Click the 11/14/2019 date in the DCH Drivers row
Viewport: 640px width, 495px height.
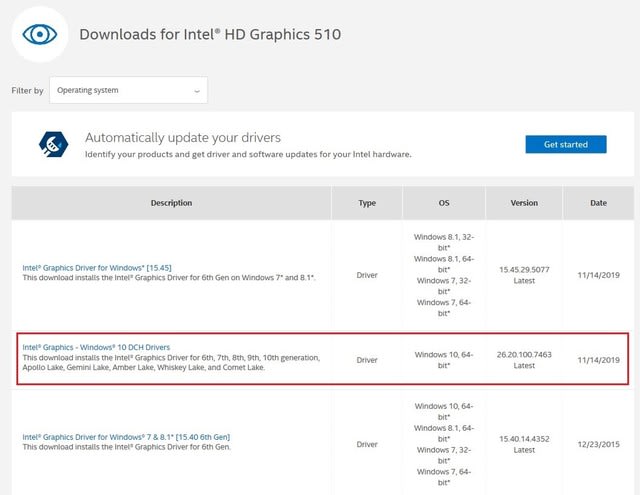(x=598, y=360)
